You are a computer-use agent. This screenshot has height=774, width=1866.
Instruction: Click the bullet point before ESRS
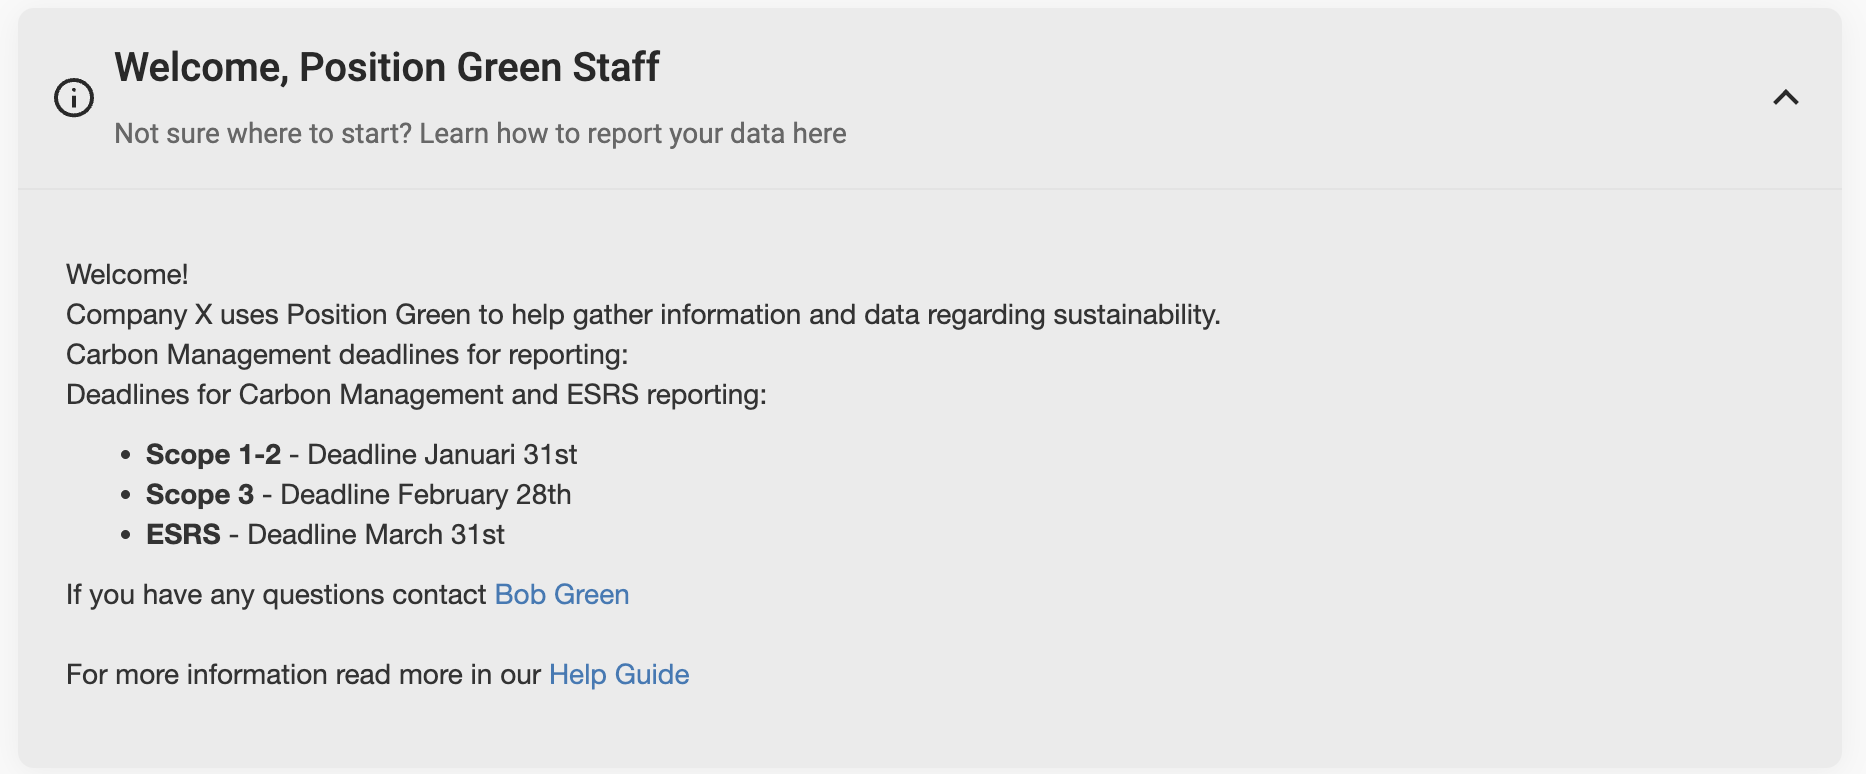pos(126,535)
